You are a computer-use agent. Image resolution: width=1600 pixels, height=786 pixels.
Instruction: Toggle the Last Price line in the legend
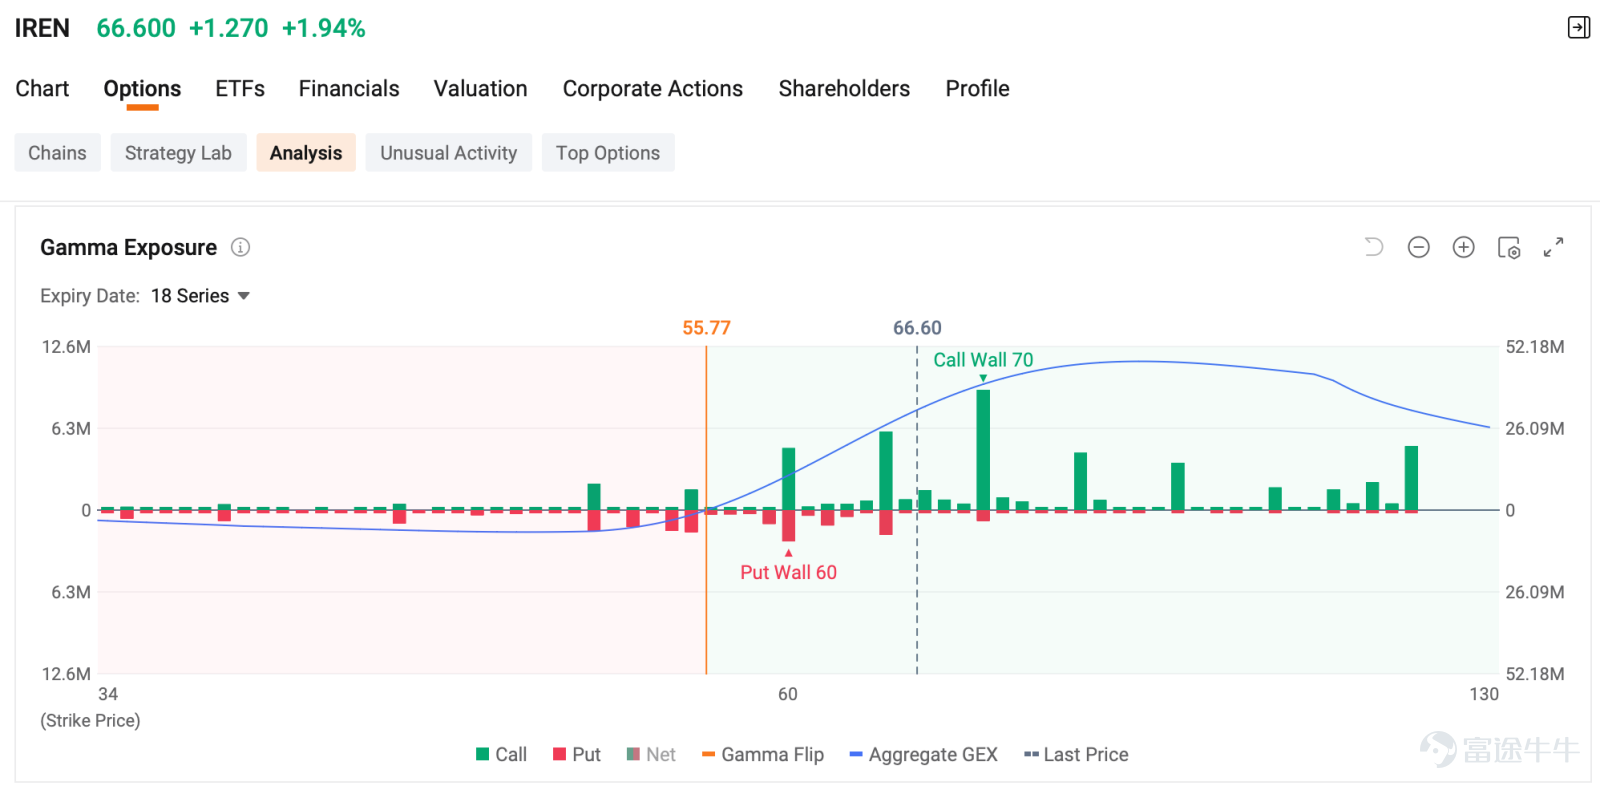tap(1076, 754)
